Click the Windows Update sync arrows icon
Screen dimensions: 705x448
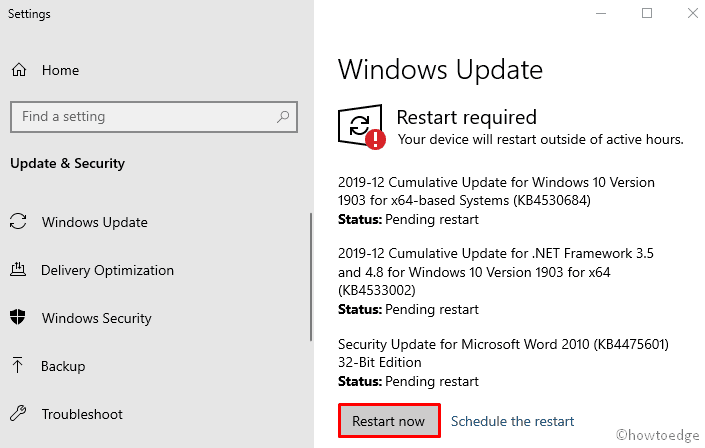pyautogui.click(x=18, y=221)
